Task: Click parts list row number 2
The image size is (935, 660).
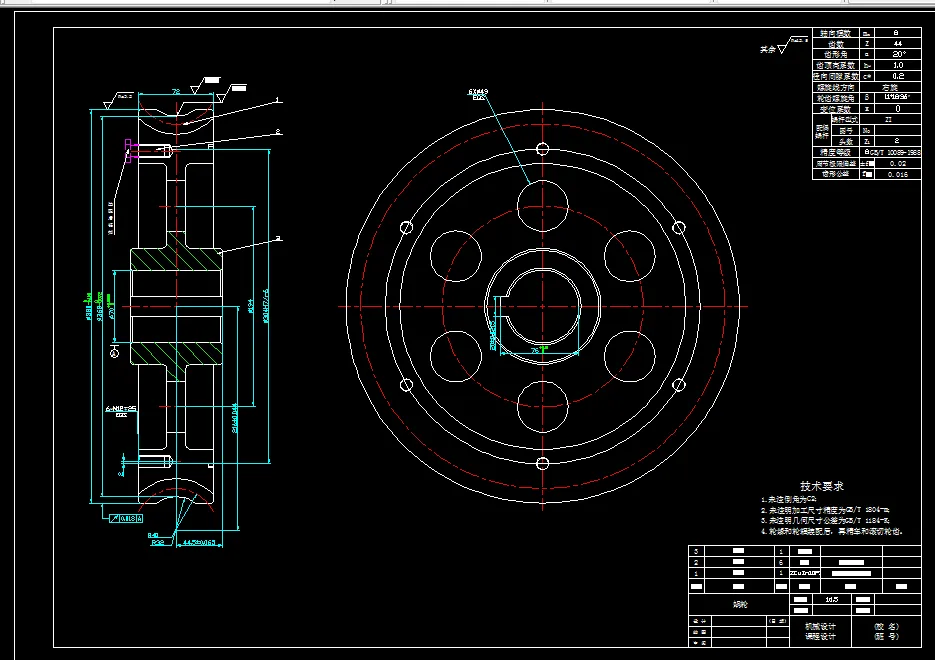Action: click(696, 562)
